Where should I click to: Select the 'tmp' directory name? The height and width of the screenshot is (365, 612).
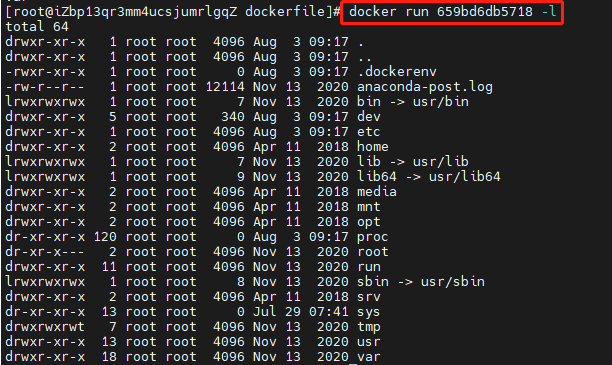(x=368, y=327)
